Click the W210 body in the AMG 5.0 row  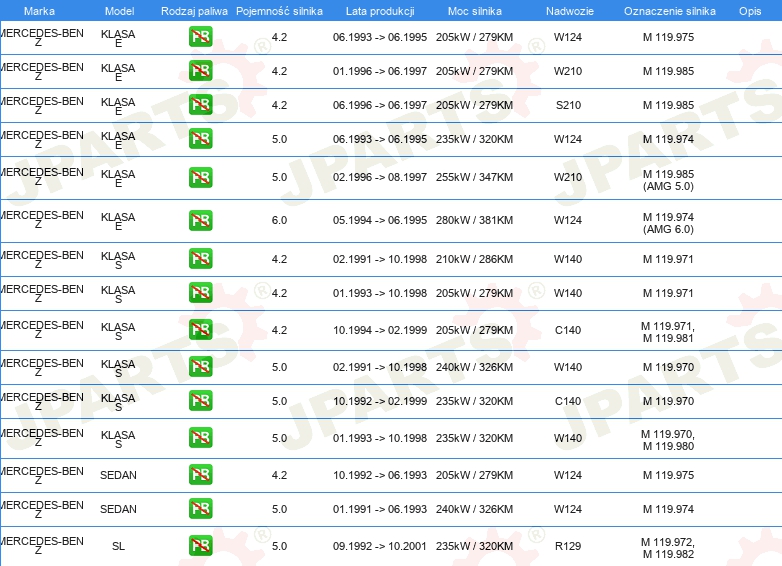pyautogui.click(x=568, y=177)
